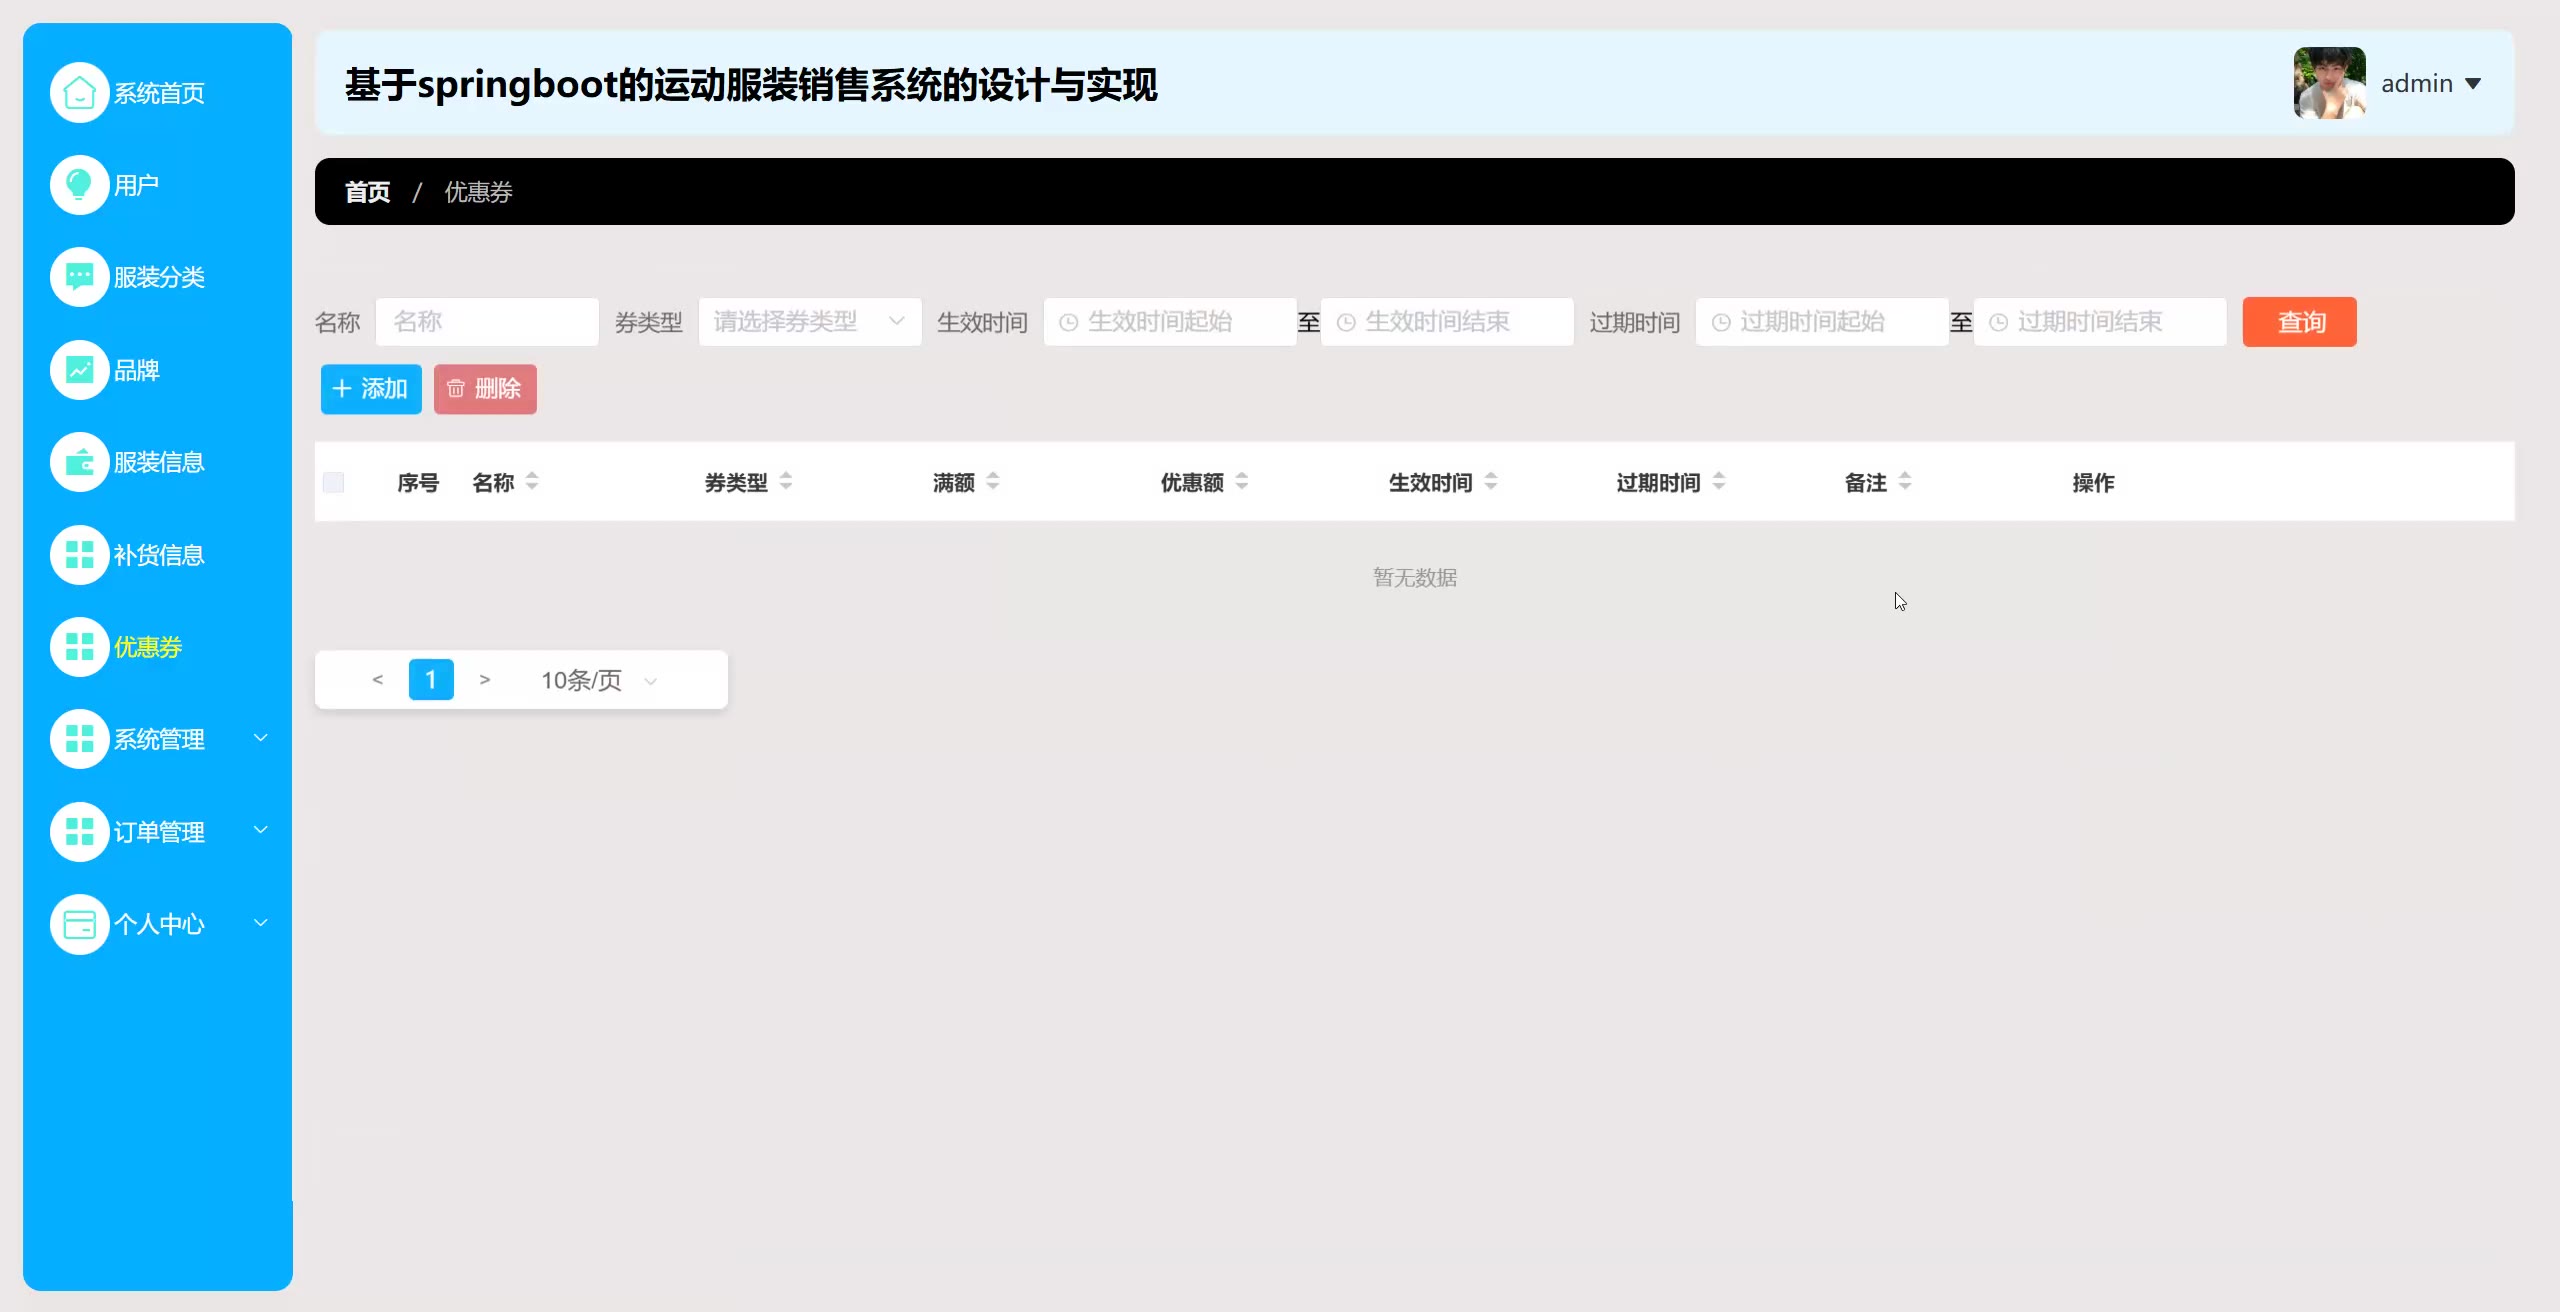
Task: Go to 首页 in the breadcrumb
Action: pyautogui.click(x=367, y=192)
